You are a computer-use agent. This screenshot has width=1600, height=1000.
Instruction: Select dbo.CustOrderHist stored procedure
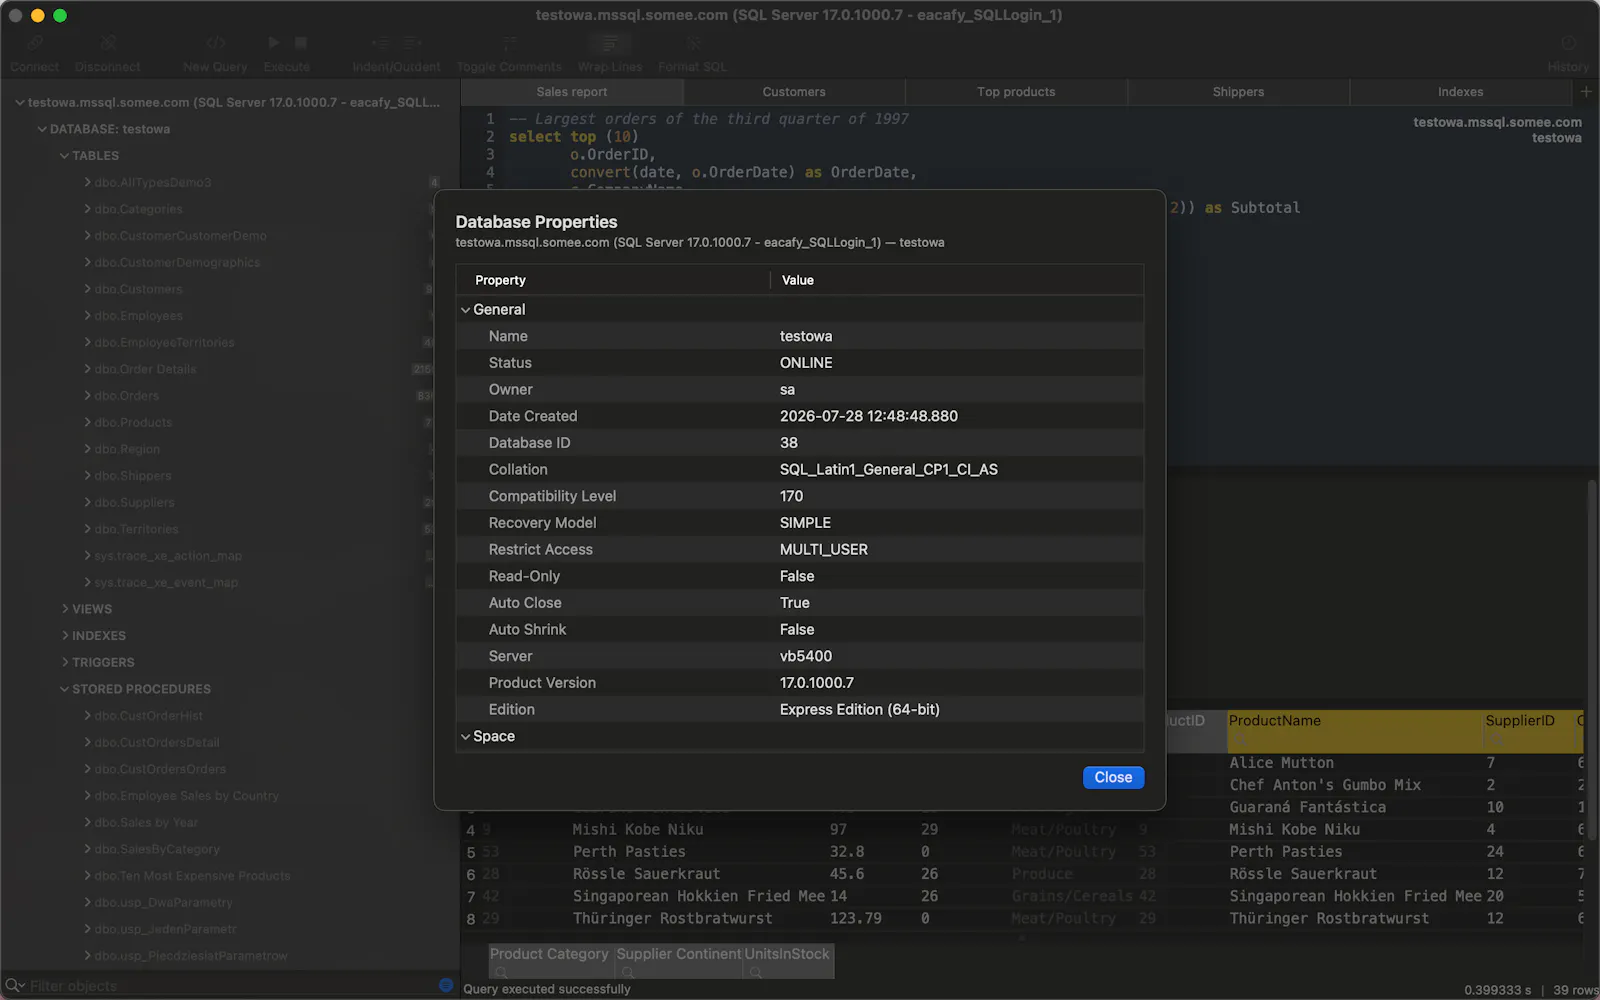pos(148,716)
